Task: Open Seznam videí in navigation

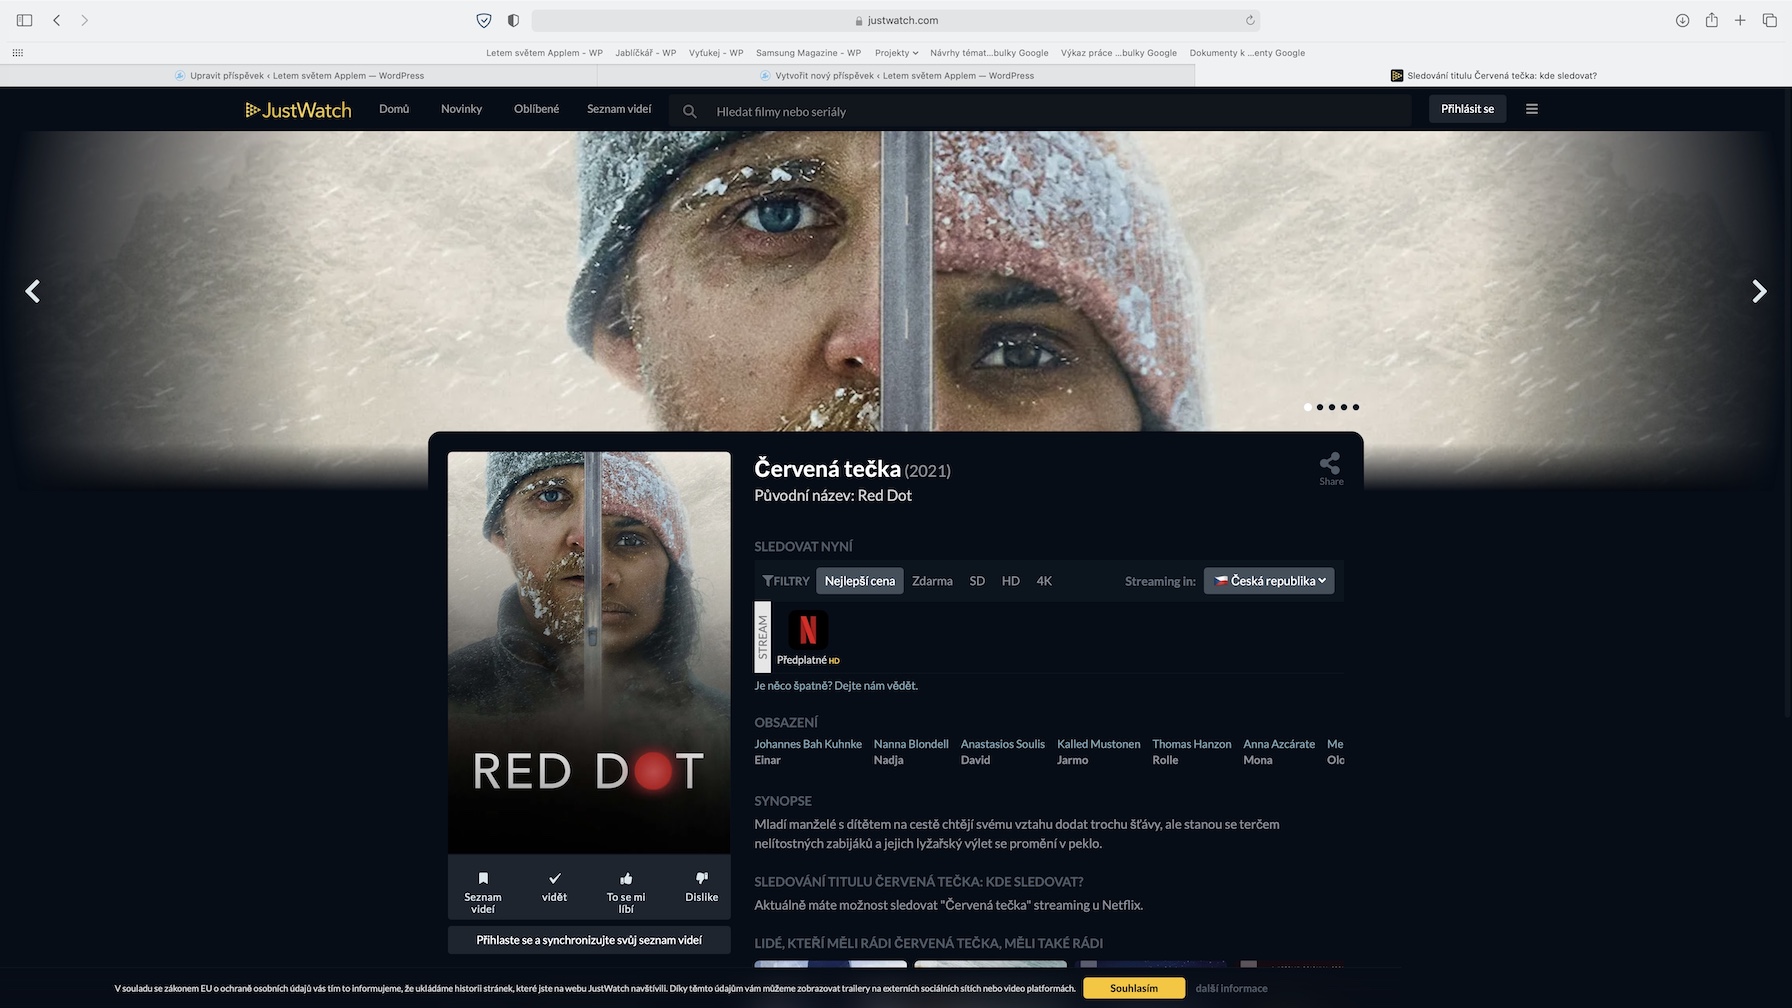Action: click(619, 109)
